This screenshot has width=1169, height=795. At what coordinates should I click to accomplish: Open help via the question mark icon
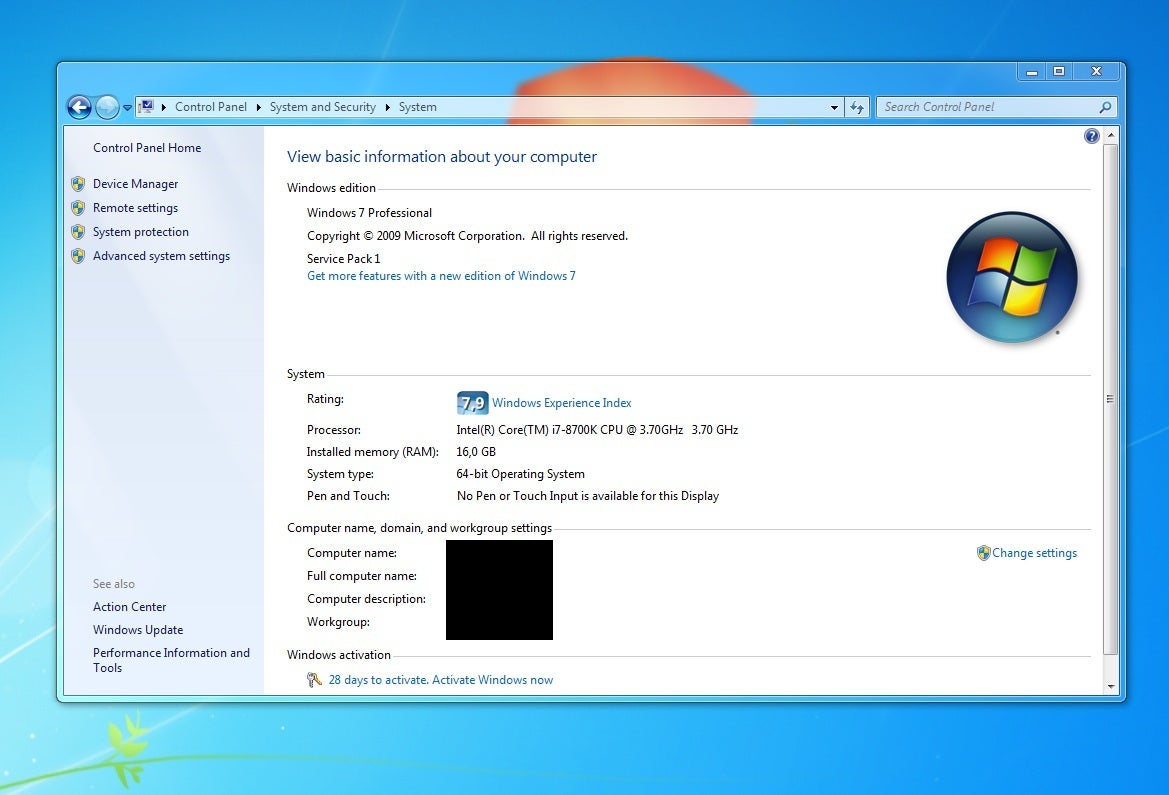tap(1091, 136)
